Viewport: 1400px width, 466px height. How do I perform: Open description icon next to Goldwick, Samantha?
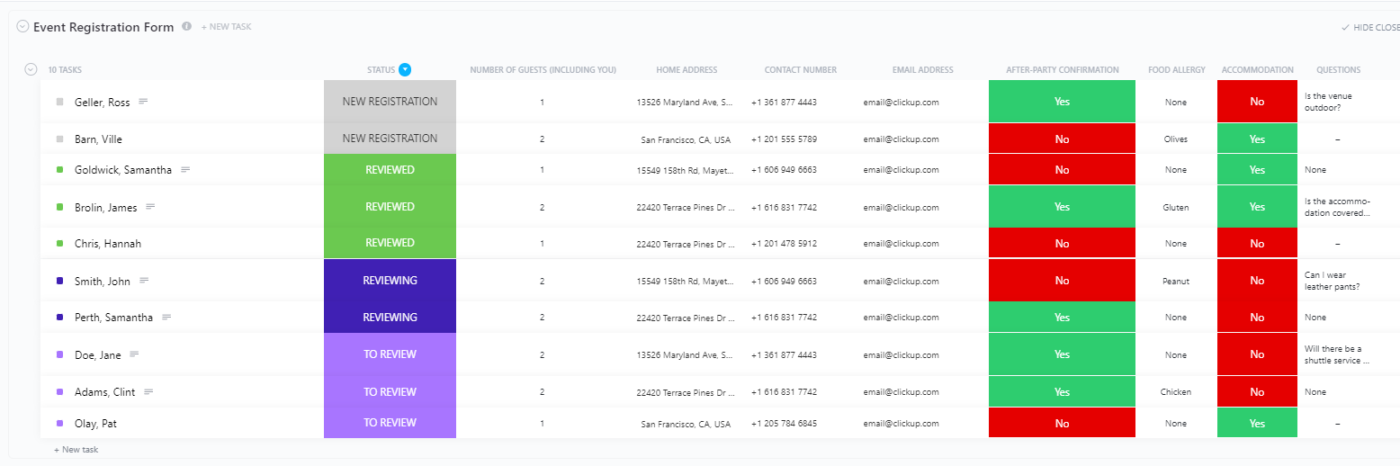pyautogui.click(x=185, y=170)
